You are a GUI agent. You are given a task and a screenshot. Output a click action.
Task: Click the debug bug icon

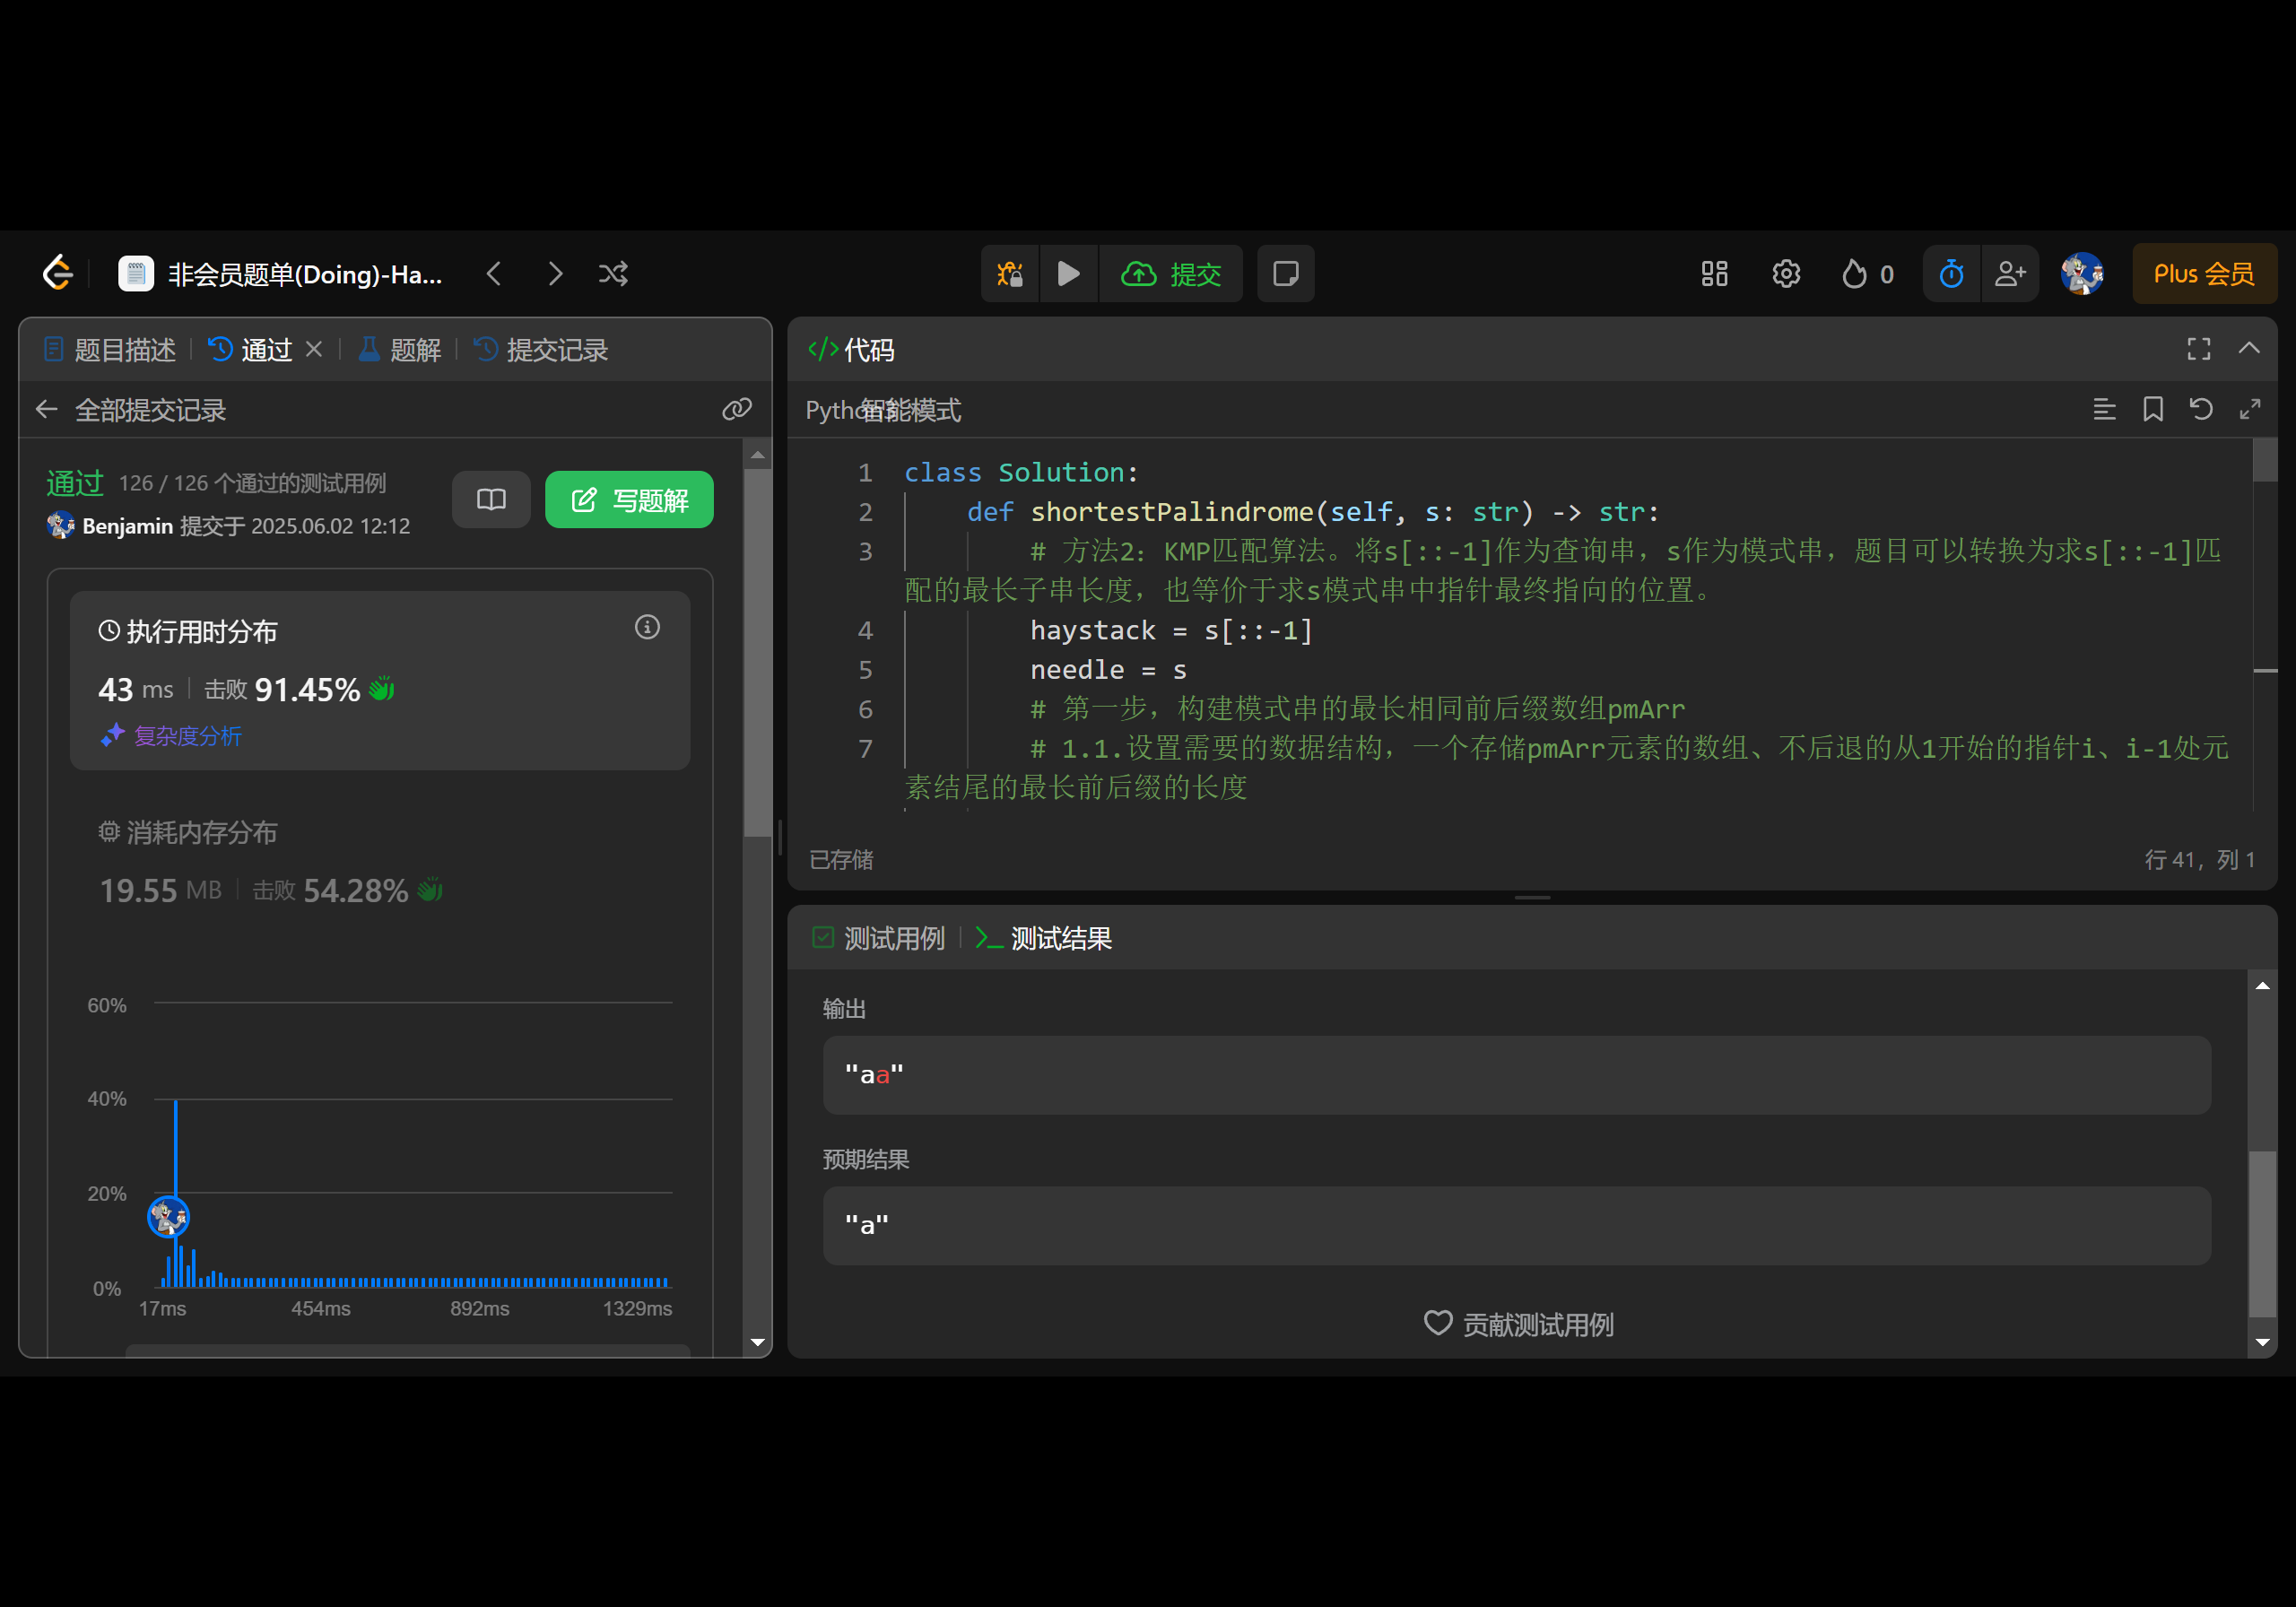pos(1009,273)
